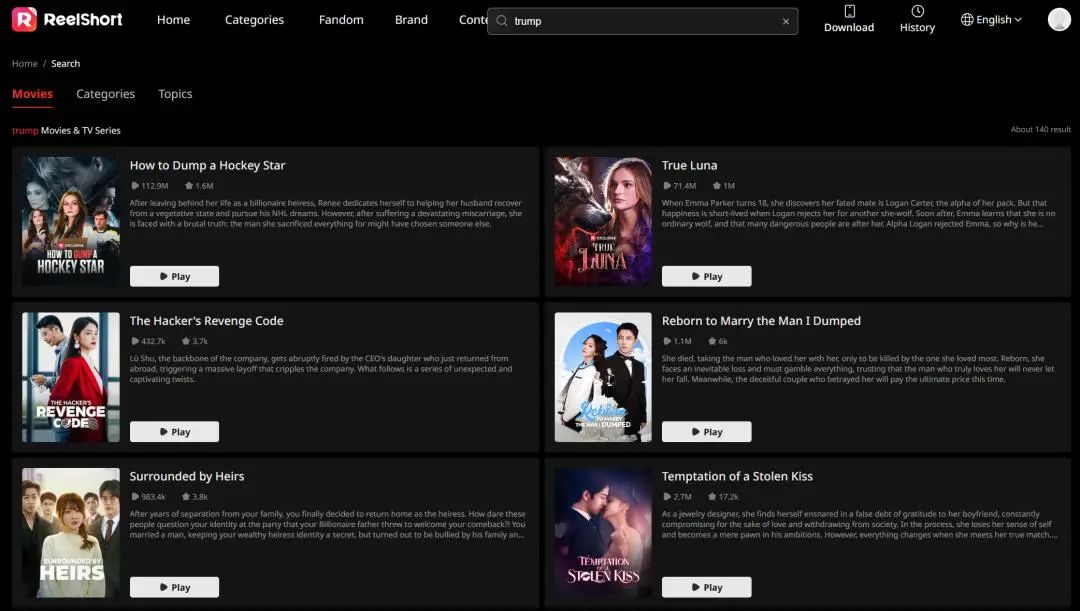Open the True Luna poster

click(x=603, y=221)
